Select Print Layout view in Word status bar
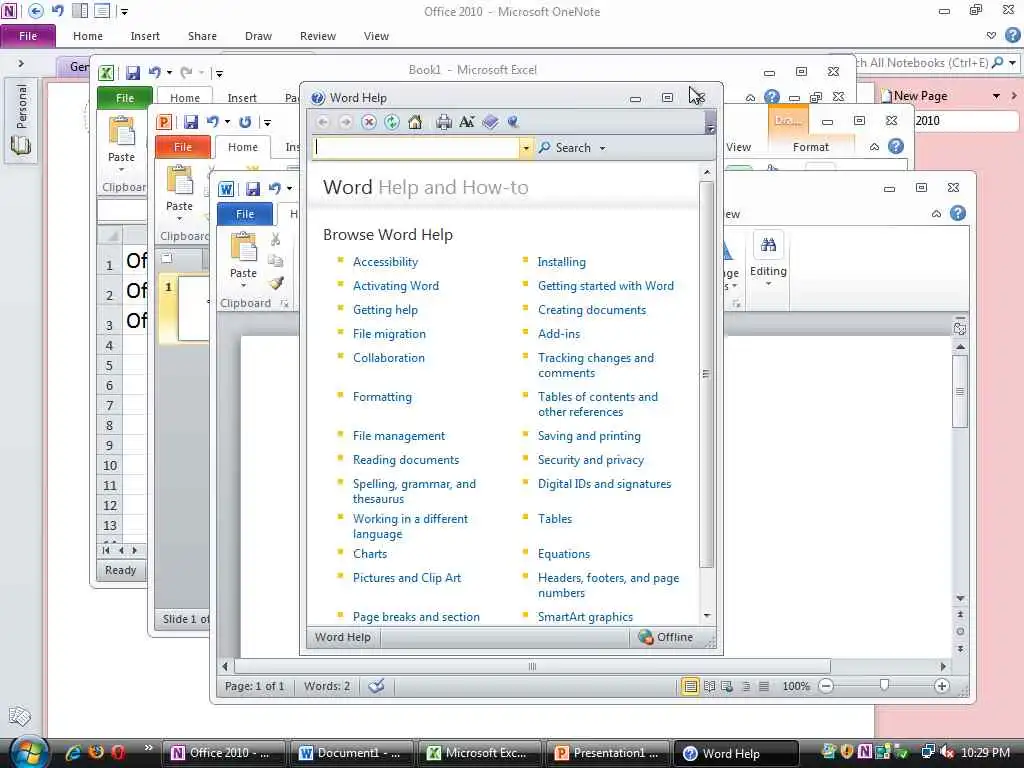Viewport: 1024px width, 768px height. pyautogui.click(x=690, y=686)
